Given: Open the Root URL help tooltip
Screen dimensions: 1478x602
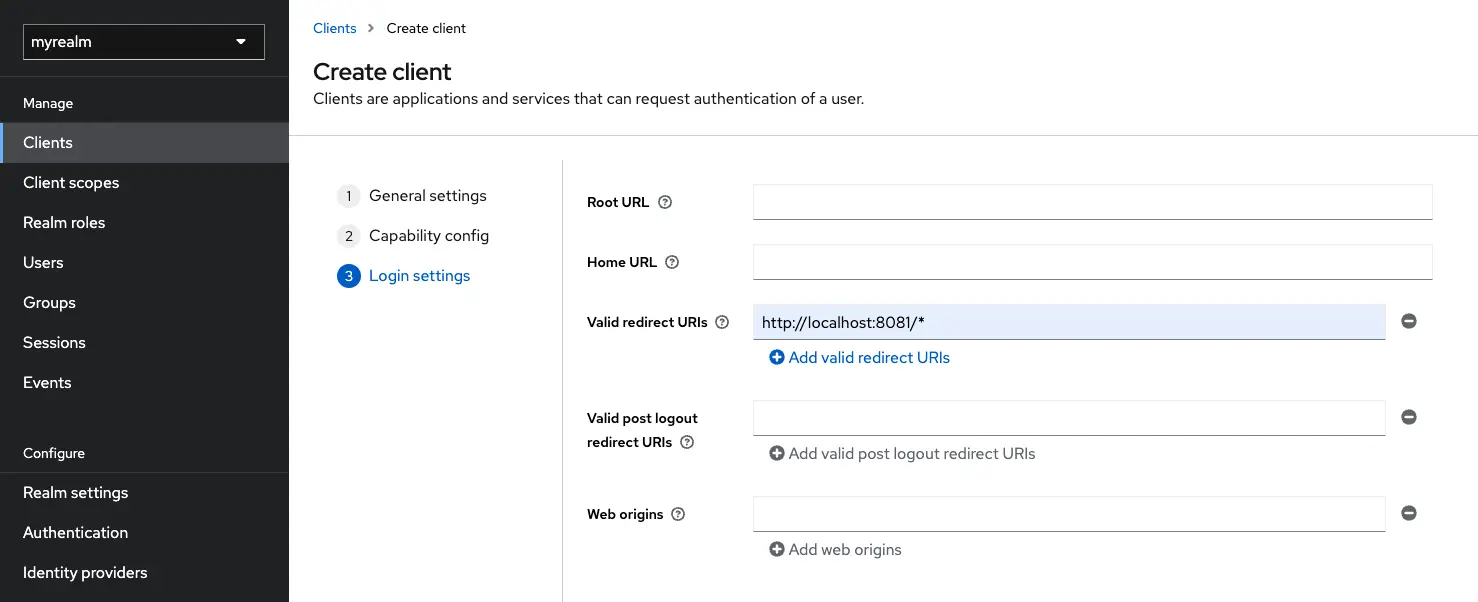Looking at the screenshot, I should (x=664, y=202).
